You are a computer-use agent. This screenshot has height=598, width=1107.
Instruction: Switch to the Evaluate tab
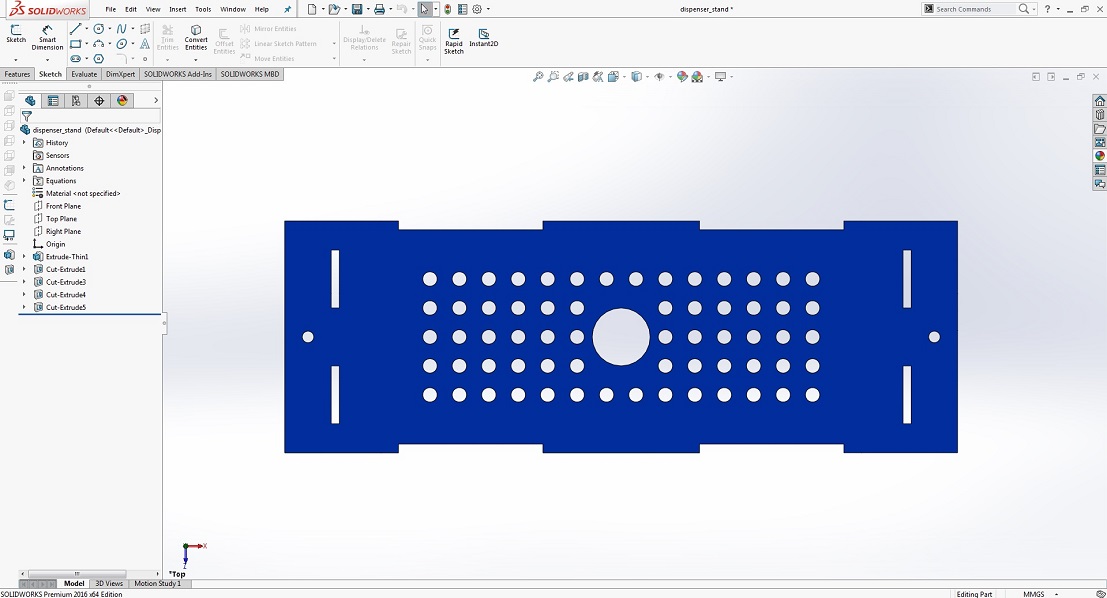[x=83, y=74]
